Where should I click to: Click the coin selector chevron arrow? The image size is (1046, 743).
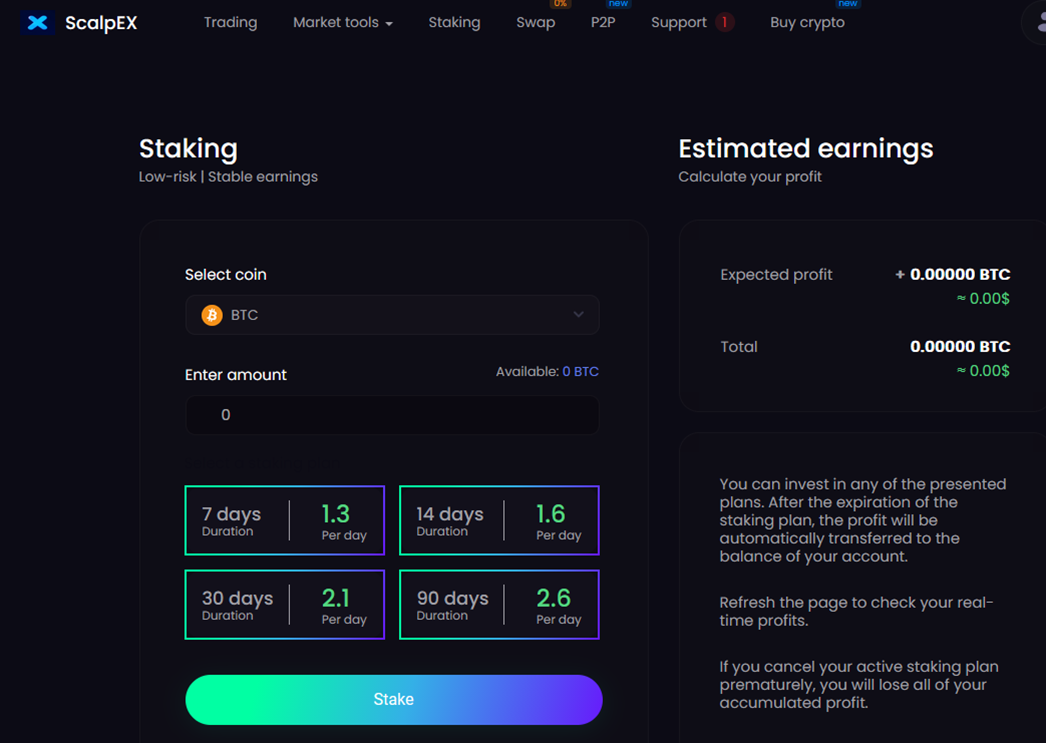[578, 315]
